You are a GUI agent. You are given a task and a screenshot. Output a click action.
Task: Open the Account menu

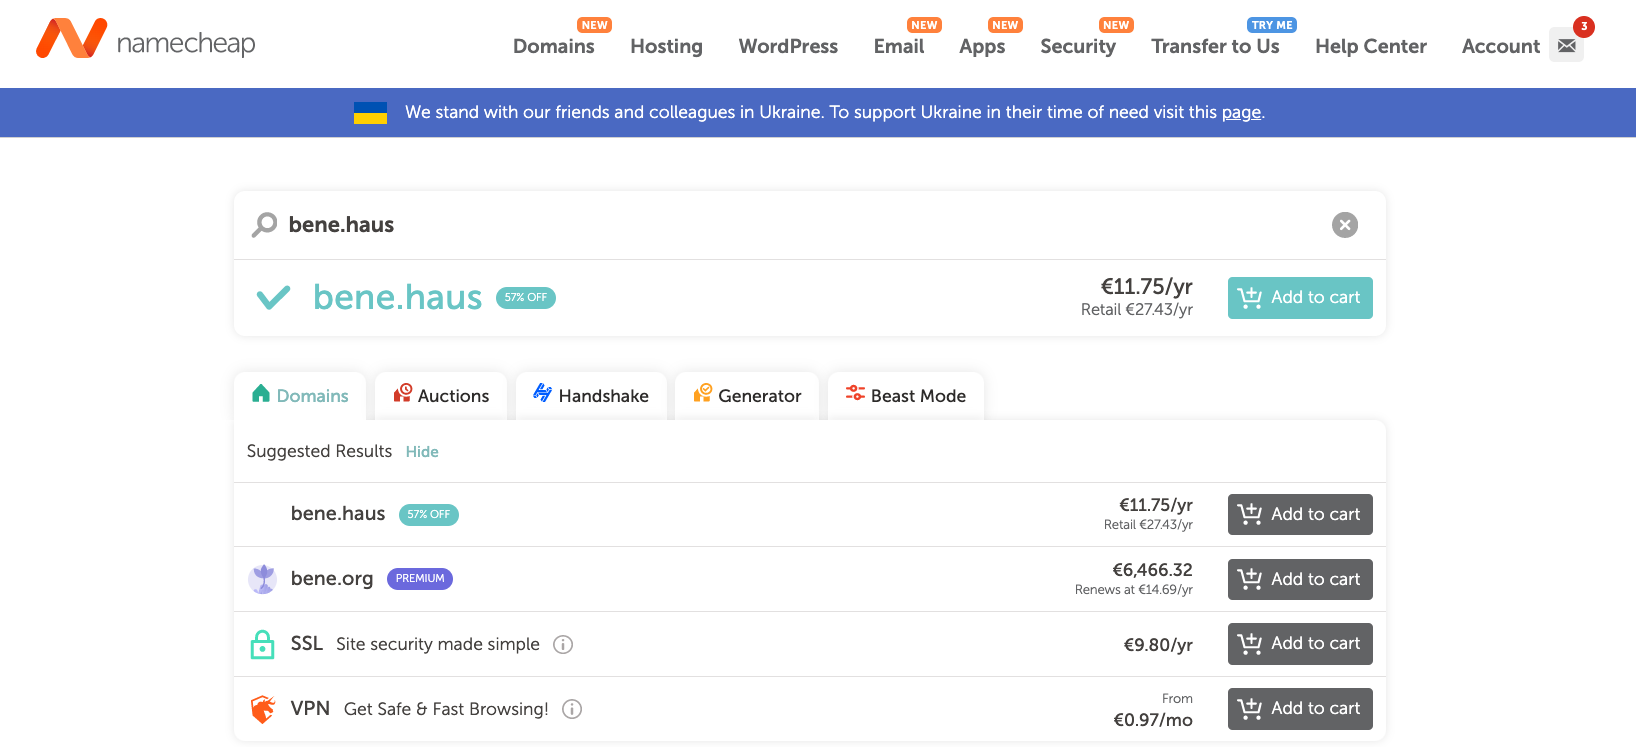click(1501, 46)
